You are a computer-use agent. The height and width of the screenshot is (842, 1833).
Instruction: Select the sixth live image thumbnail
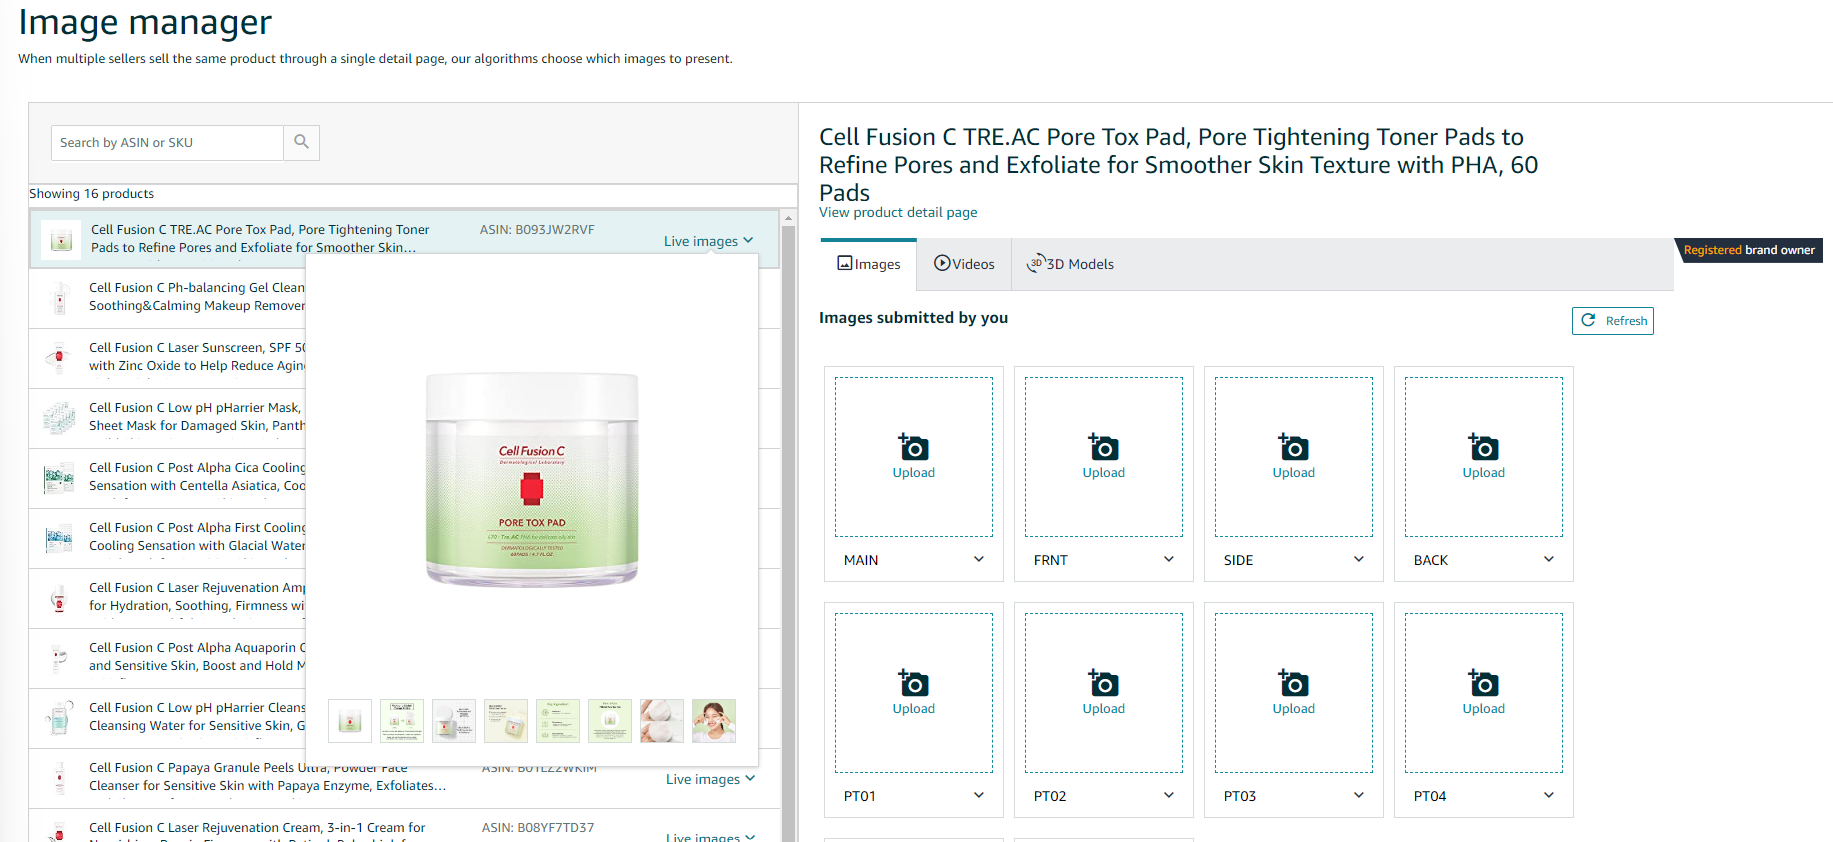click(x=610, y=721)
